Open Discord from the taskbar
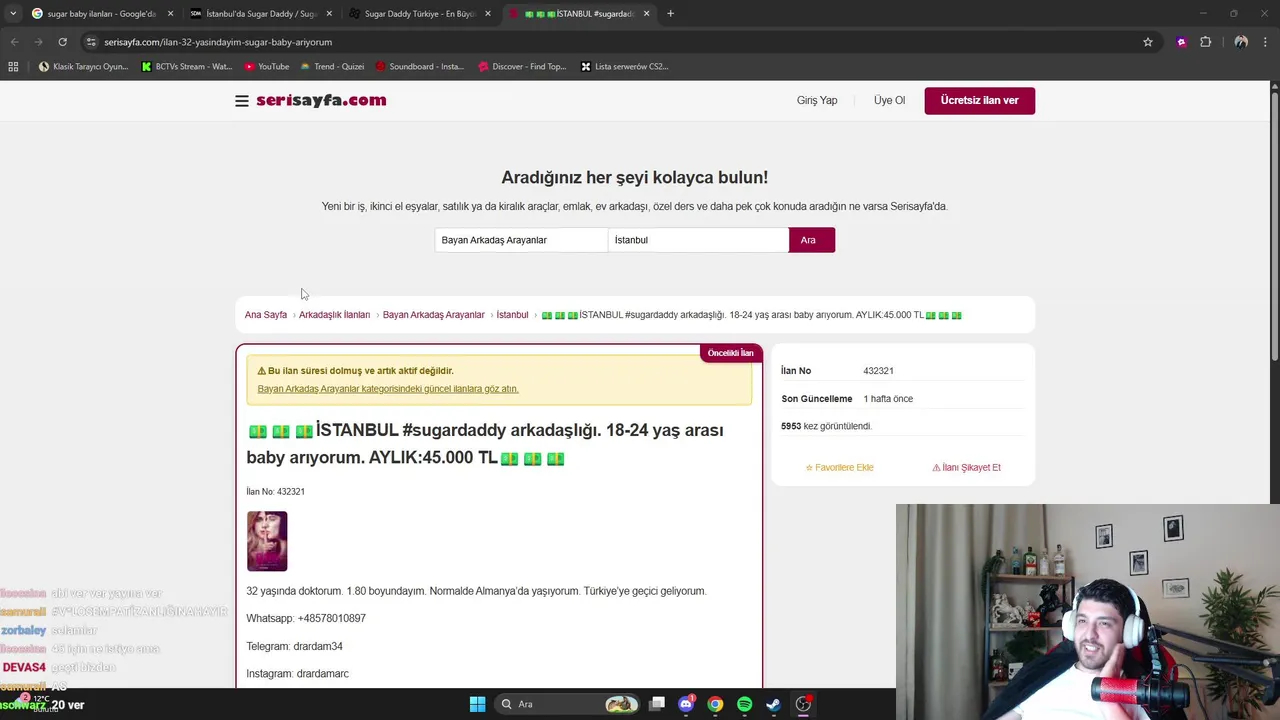 686,704
